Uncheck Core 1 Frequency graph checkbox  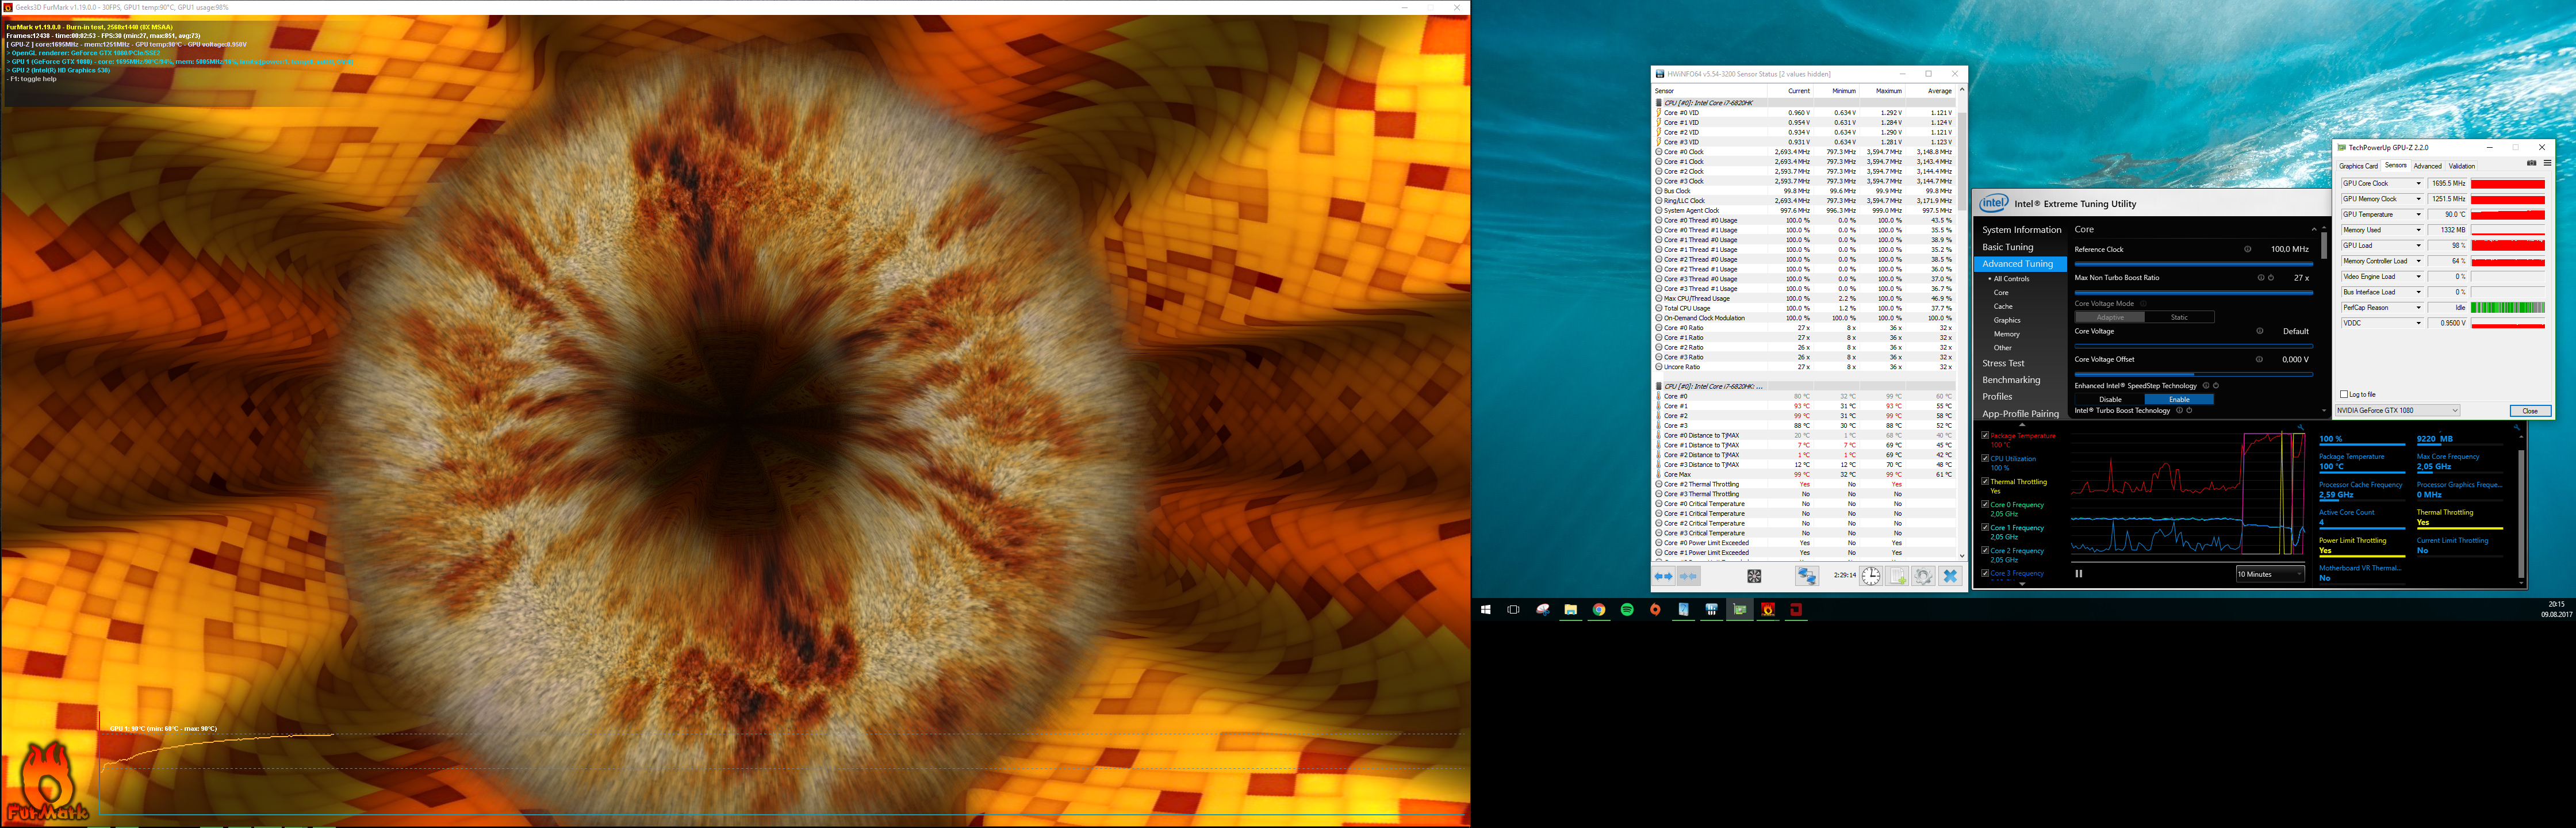coord(1985,527)
